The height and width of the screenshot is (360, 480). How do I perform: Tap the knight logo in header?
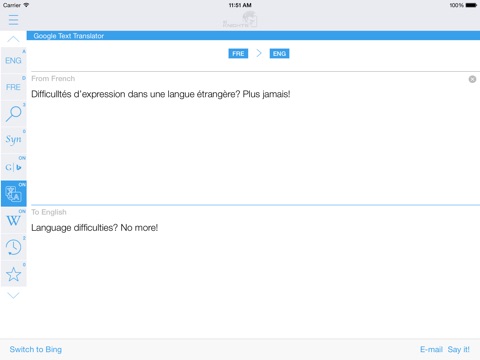pyautogui.click(x=240, y=20)
